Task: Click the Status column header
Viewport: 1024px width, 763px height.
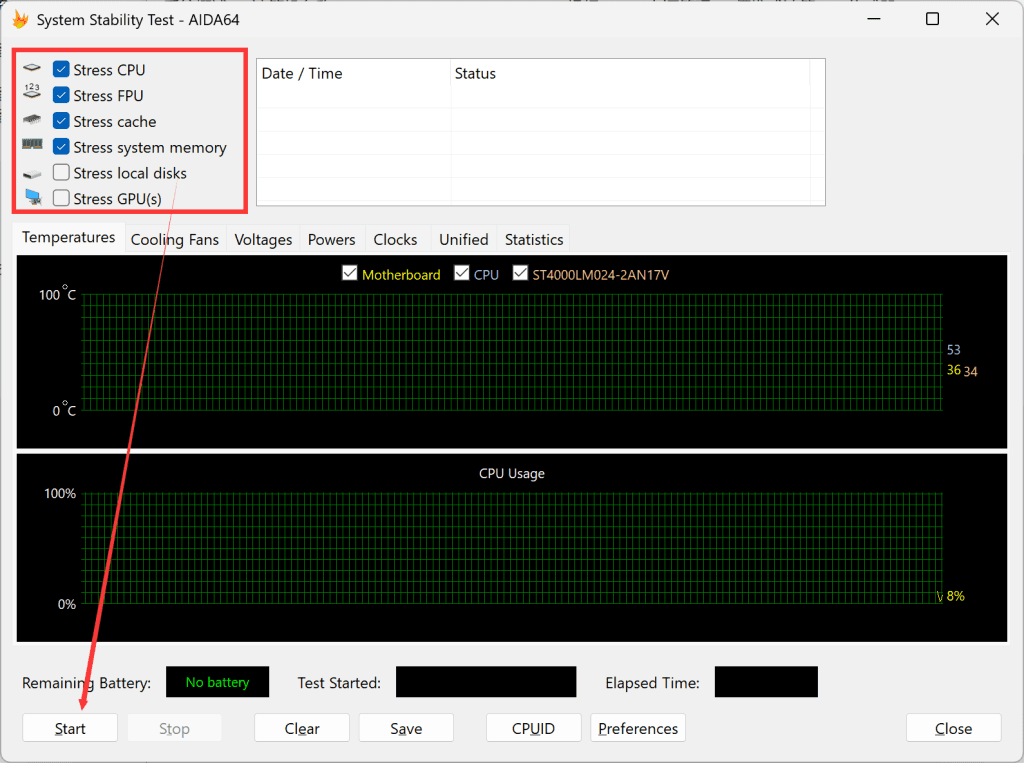Action: pyautogui.click(x=630, y=73)
